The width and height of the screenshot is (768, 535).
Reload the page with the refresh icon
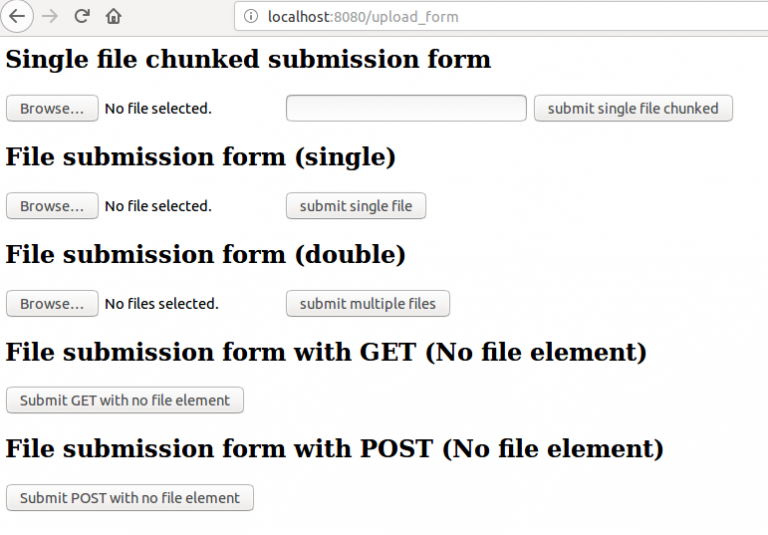82,16
